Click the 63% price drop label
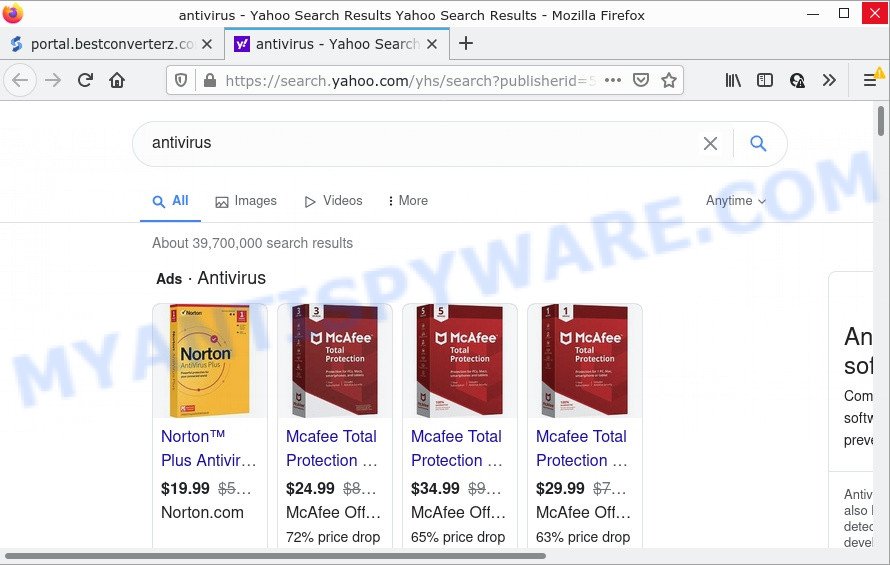 point(583,537)
